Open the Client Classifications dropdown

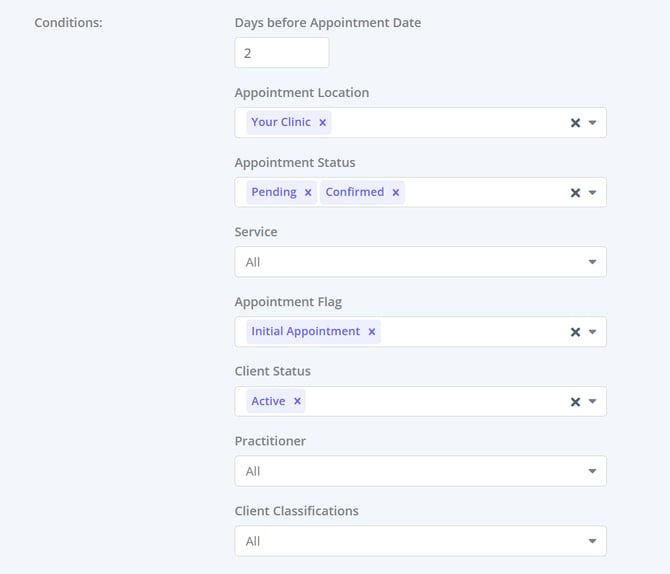coord(420,541)
